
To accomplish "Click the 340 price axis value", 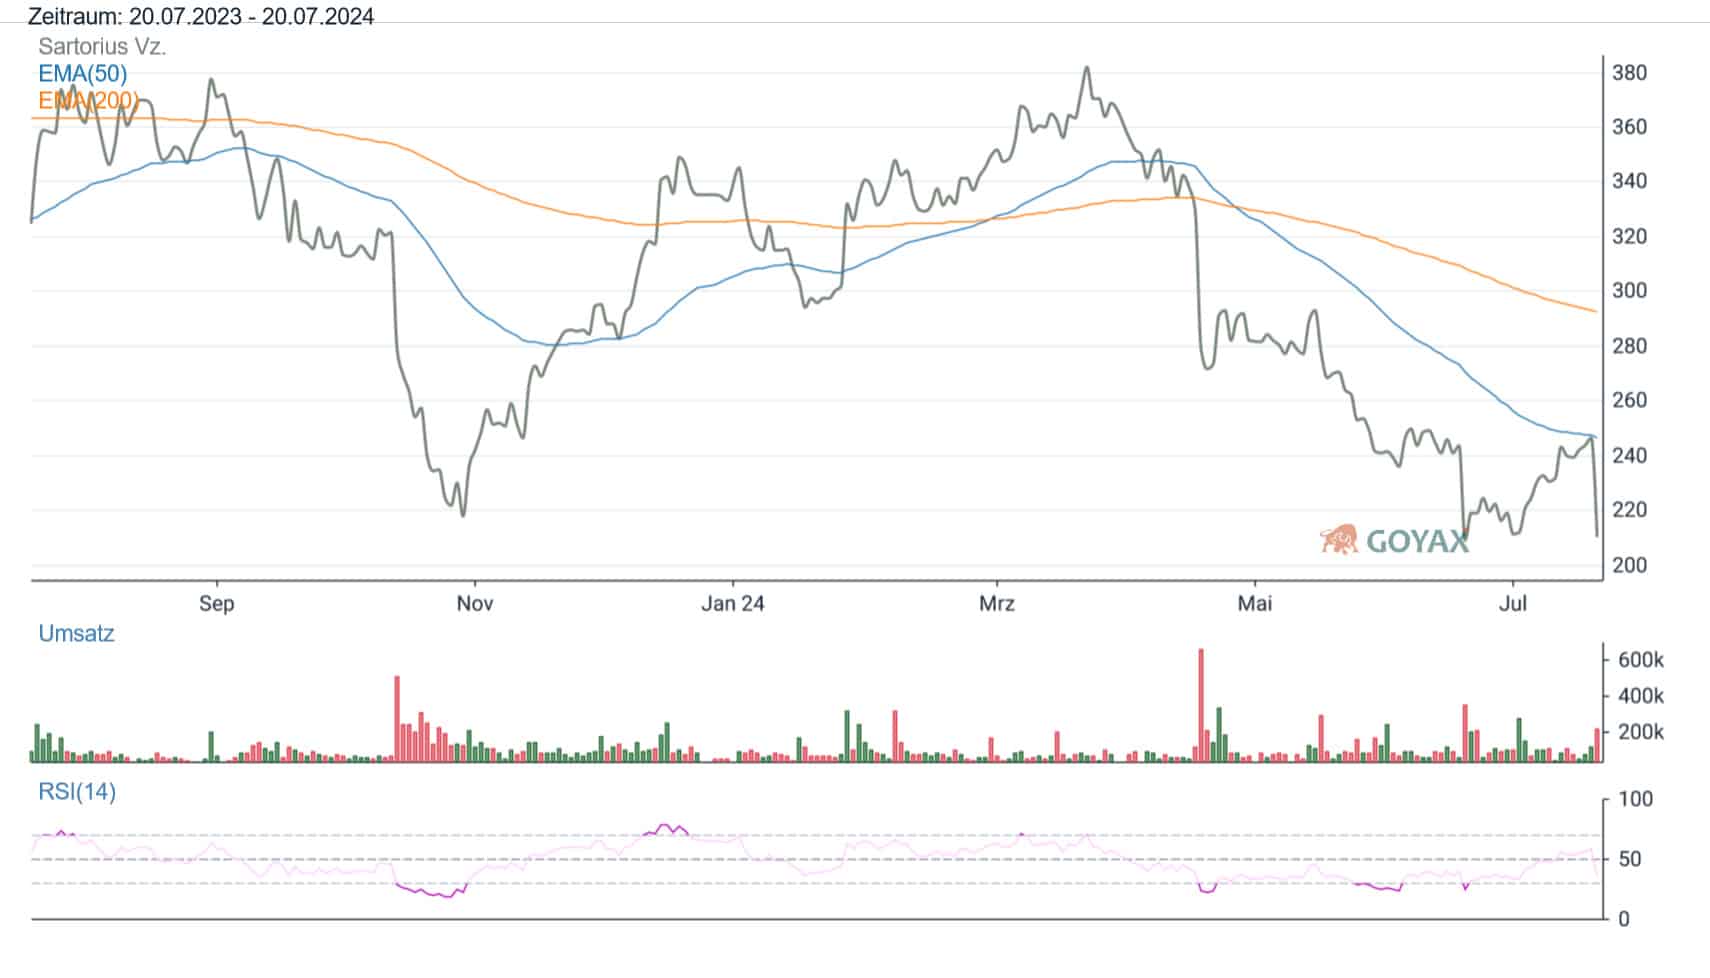I will coord(1629,182).
